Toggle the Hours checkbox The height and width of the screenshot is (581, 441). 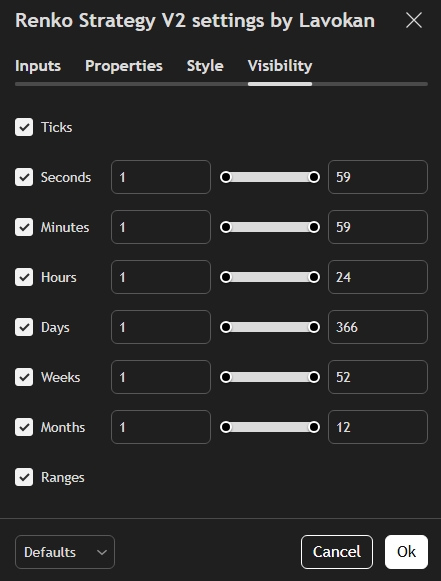[x=24, y=277]
